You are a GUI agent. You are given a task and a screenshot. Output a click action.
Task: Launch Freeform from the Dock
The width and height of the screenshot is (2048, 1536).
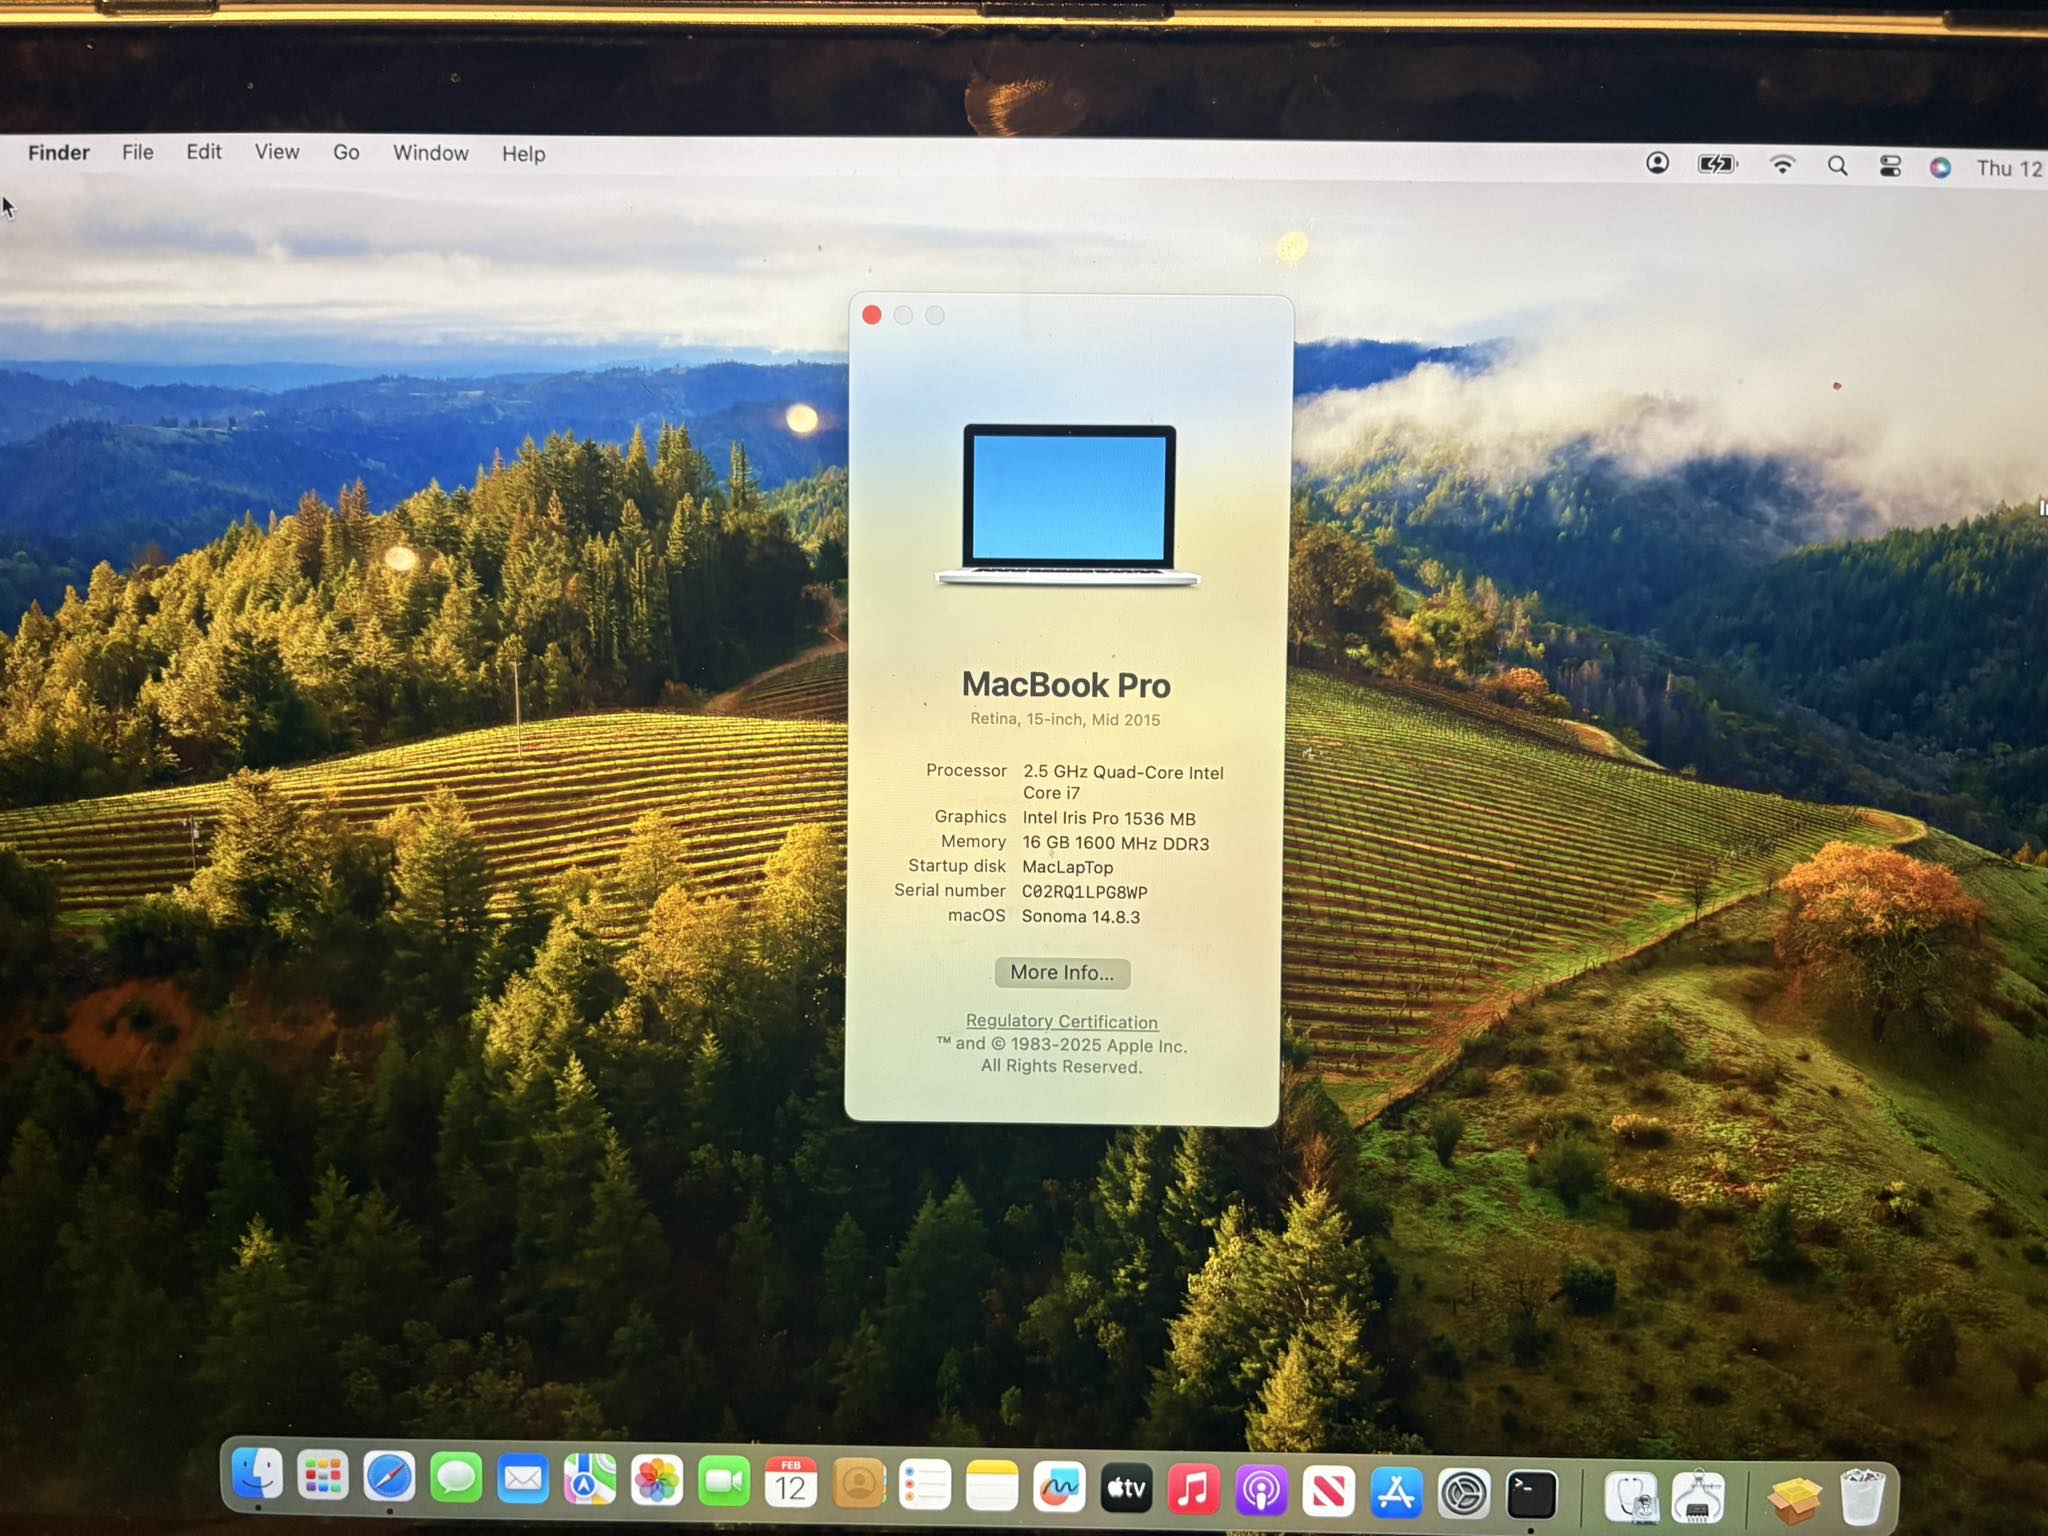(x=1059, y=1487)
